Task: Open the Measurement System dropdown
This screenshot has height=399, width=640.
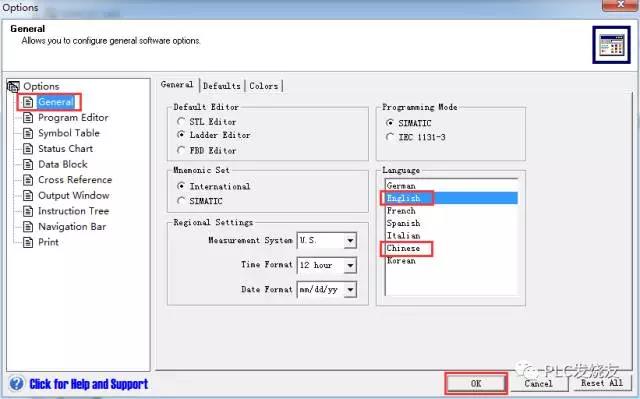Action: tap(350, 240)
